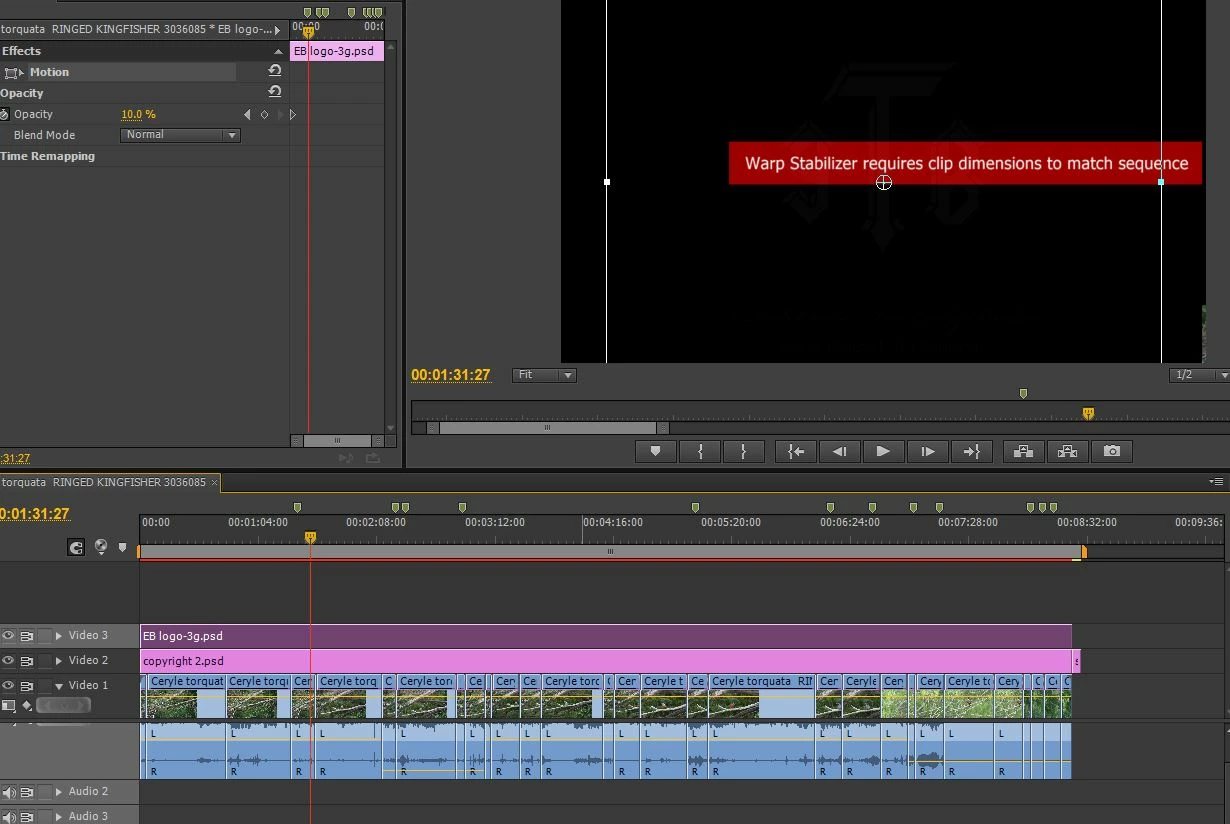
Task: Toggle track lock box on Video 2
Action: [44, 661]
